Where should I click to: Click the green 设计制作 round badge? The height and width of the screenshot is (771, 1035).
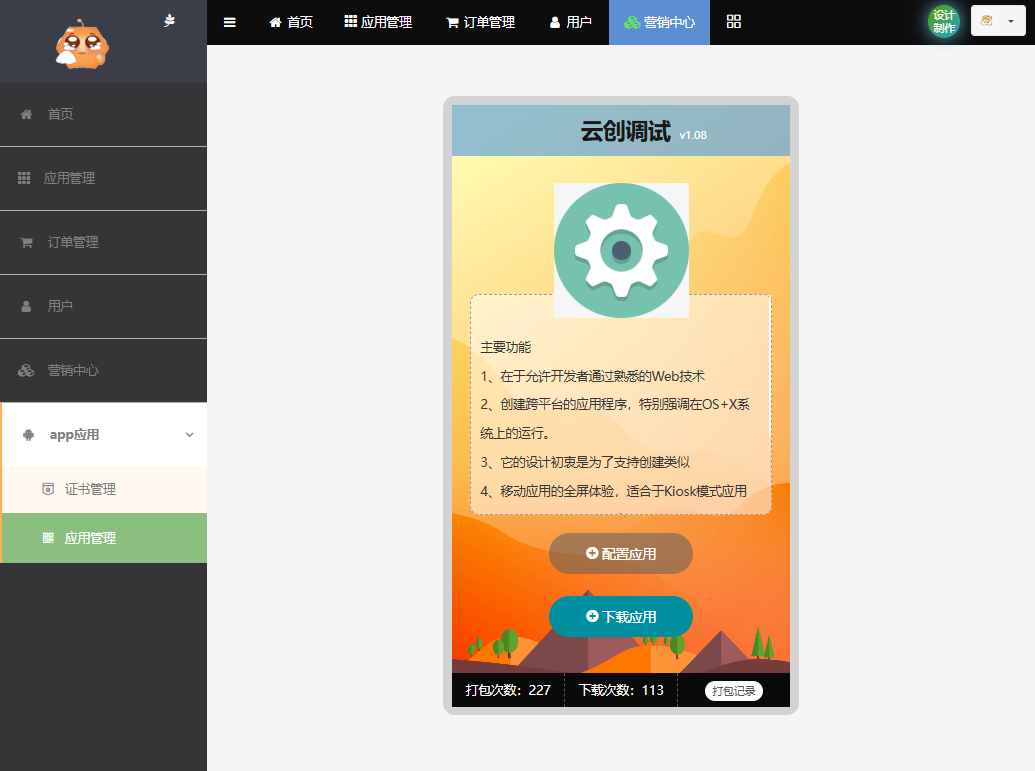pyautogui.click(x=944, y=22)
